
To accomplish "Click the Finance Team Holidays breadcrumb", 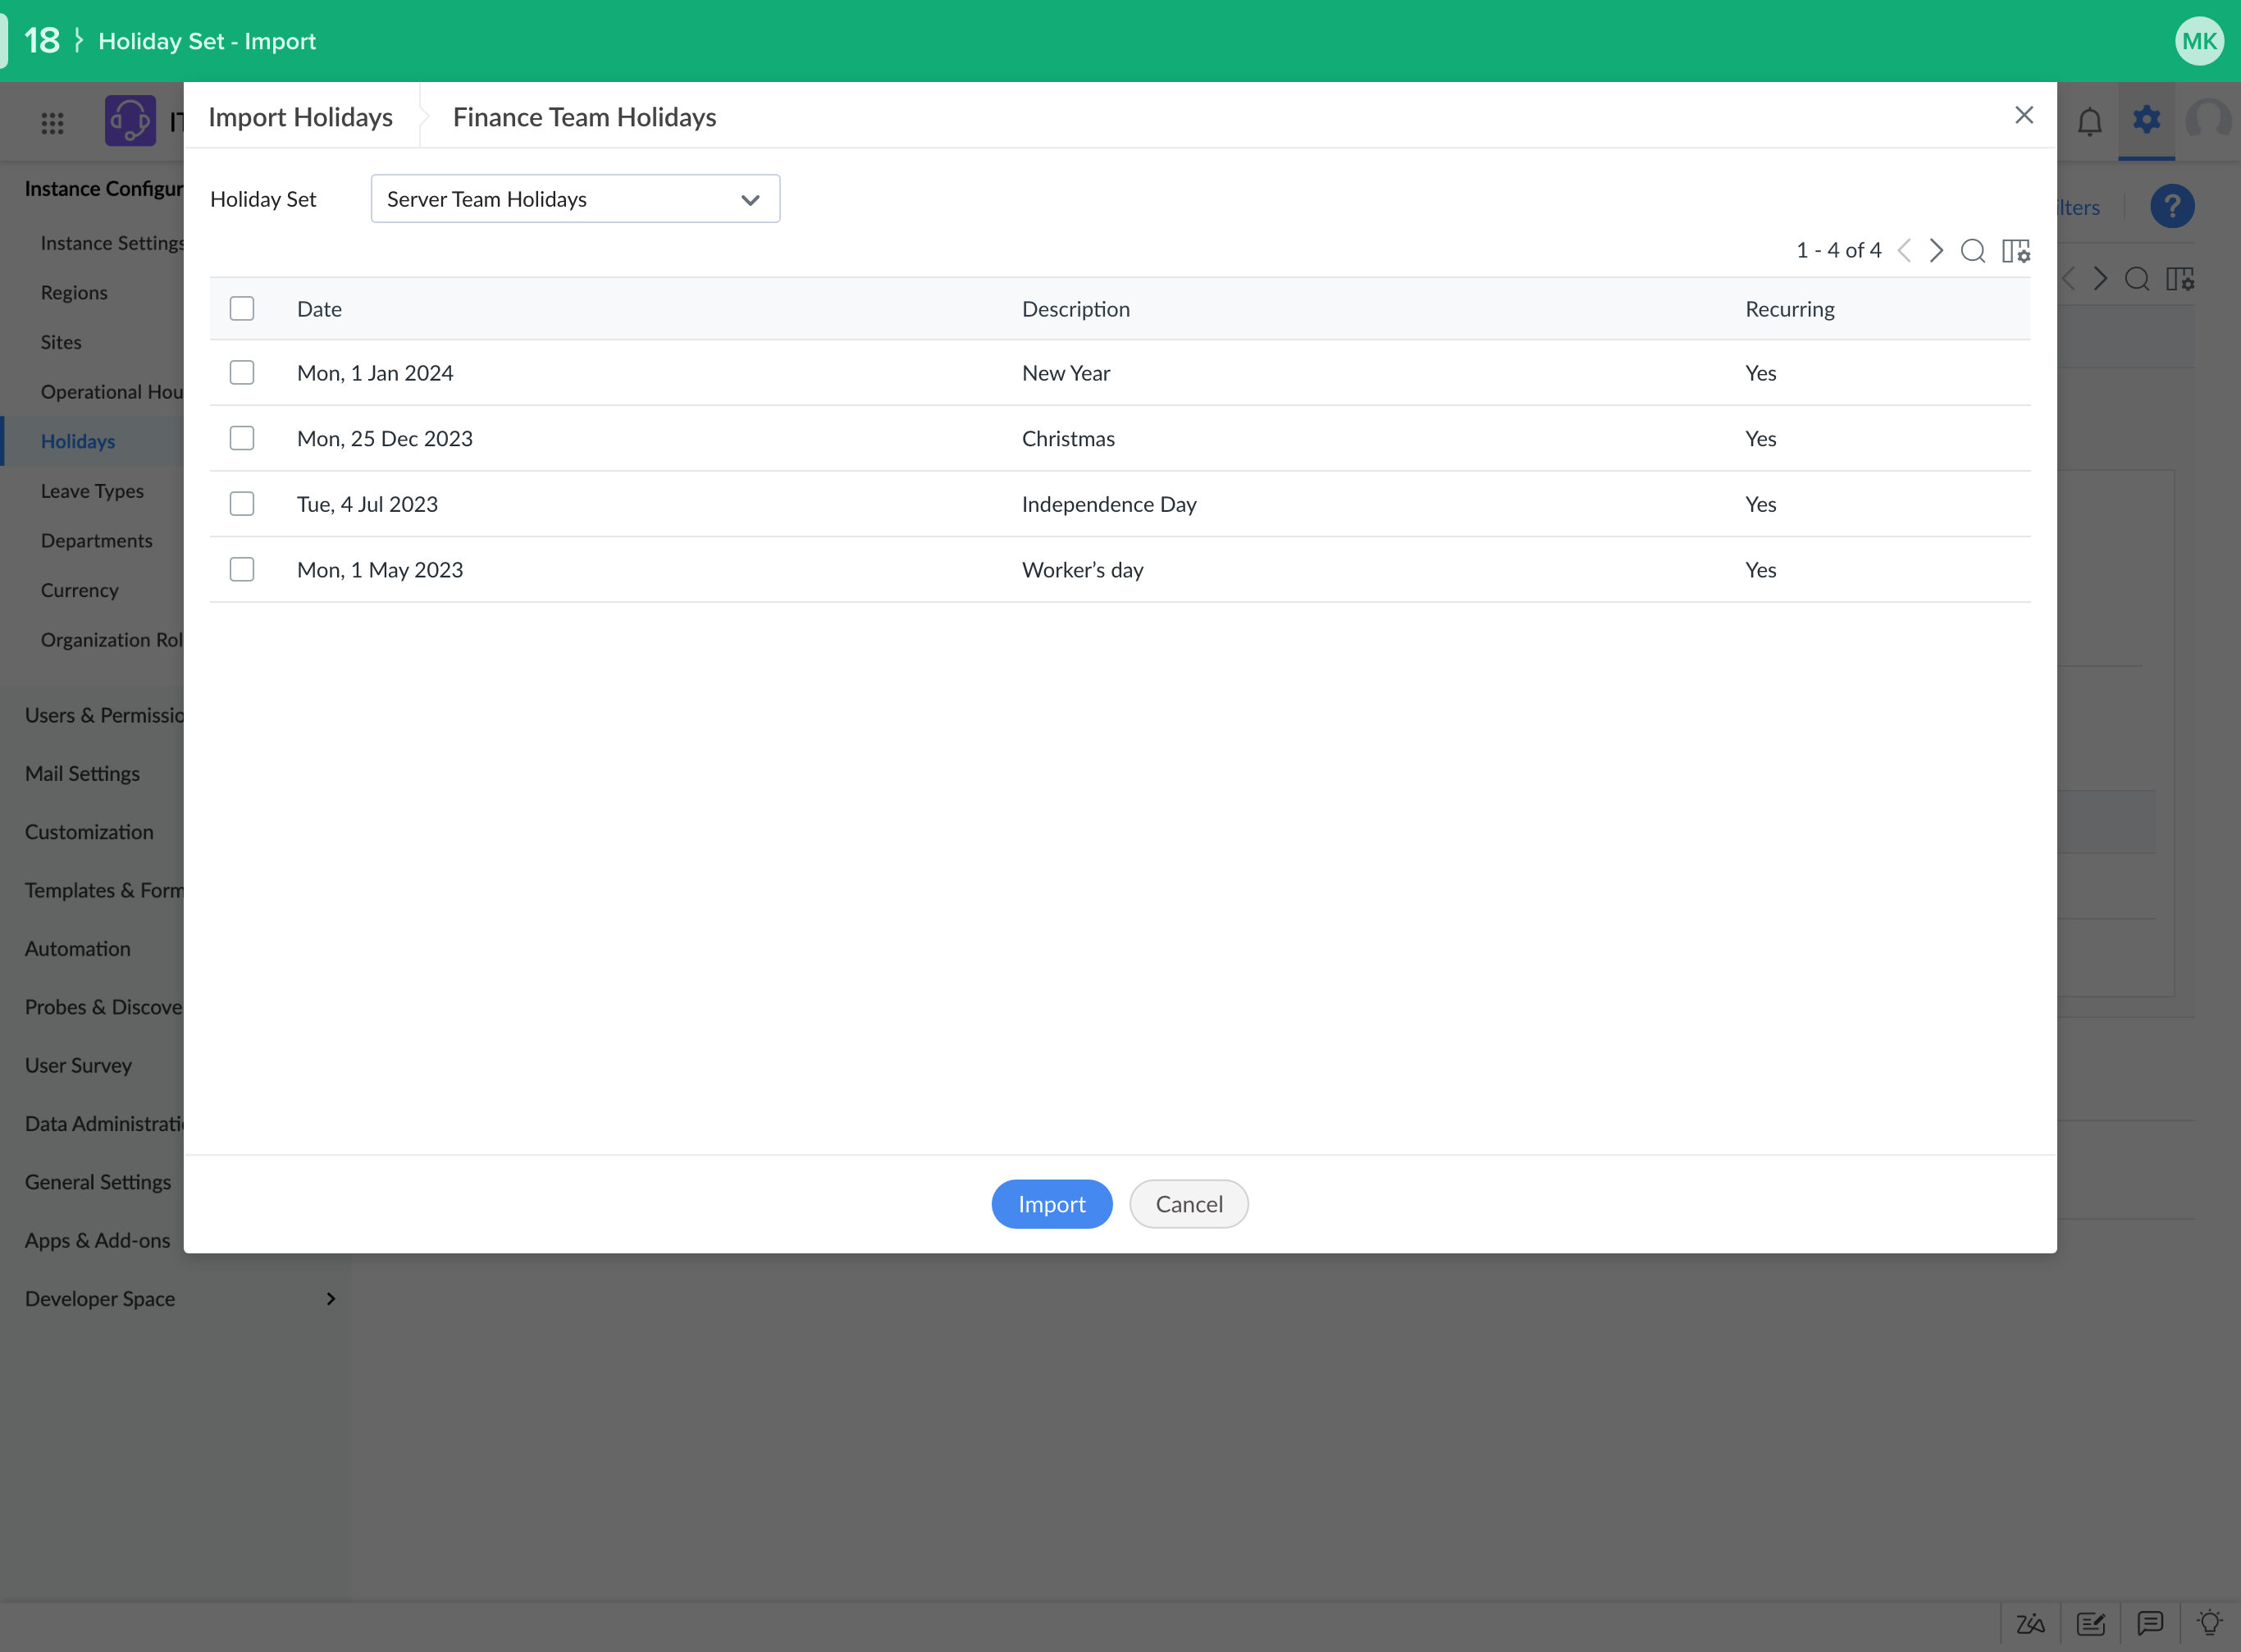I will pyautogui.click(x=584, y=117).
